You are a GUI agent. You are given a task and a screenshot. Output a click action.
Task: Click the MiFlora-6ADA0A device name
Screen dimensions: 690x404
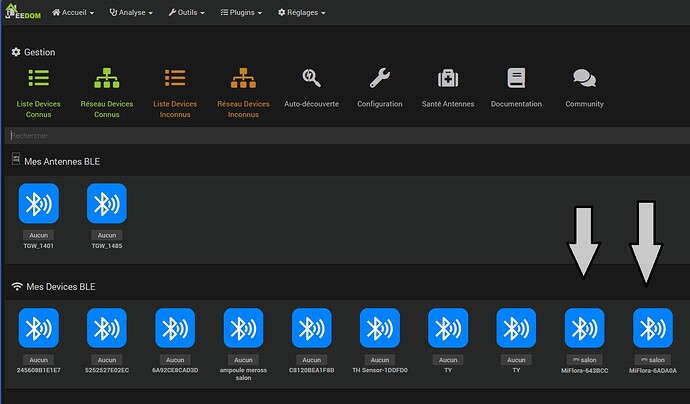(x=653, y=371)
